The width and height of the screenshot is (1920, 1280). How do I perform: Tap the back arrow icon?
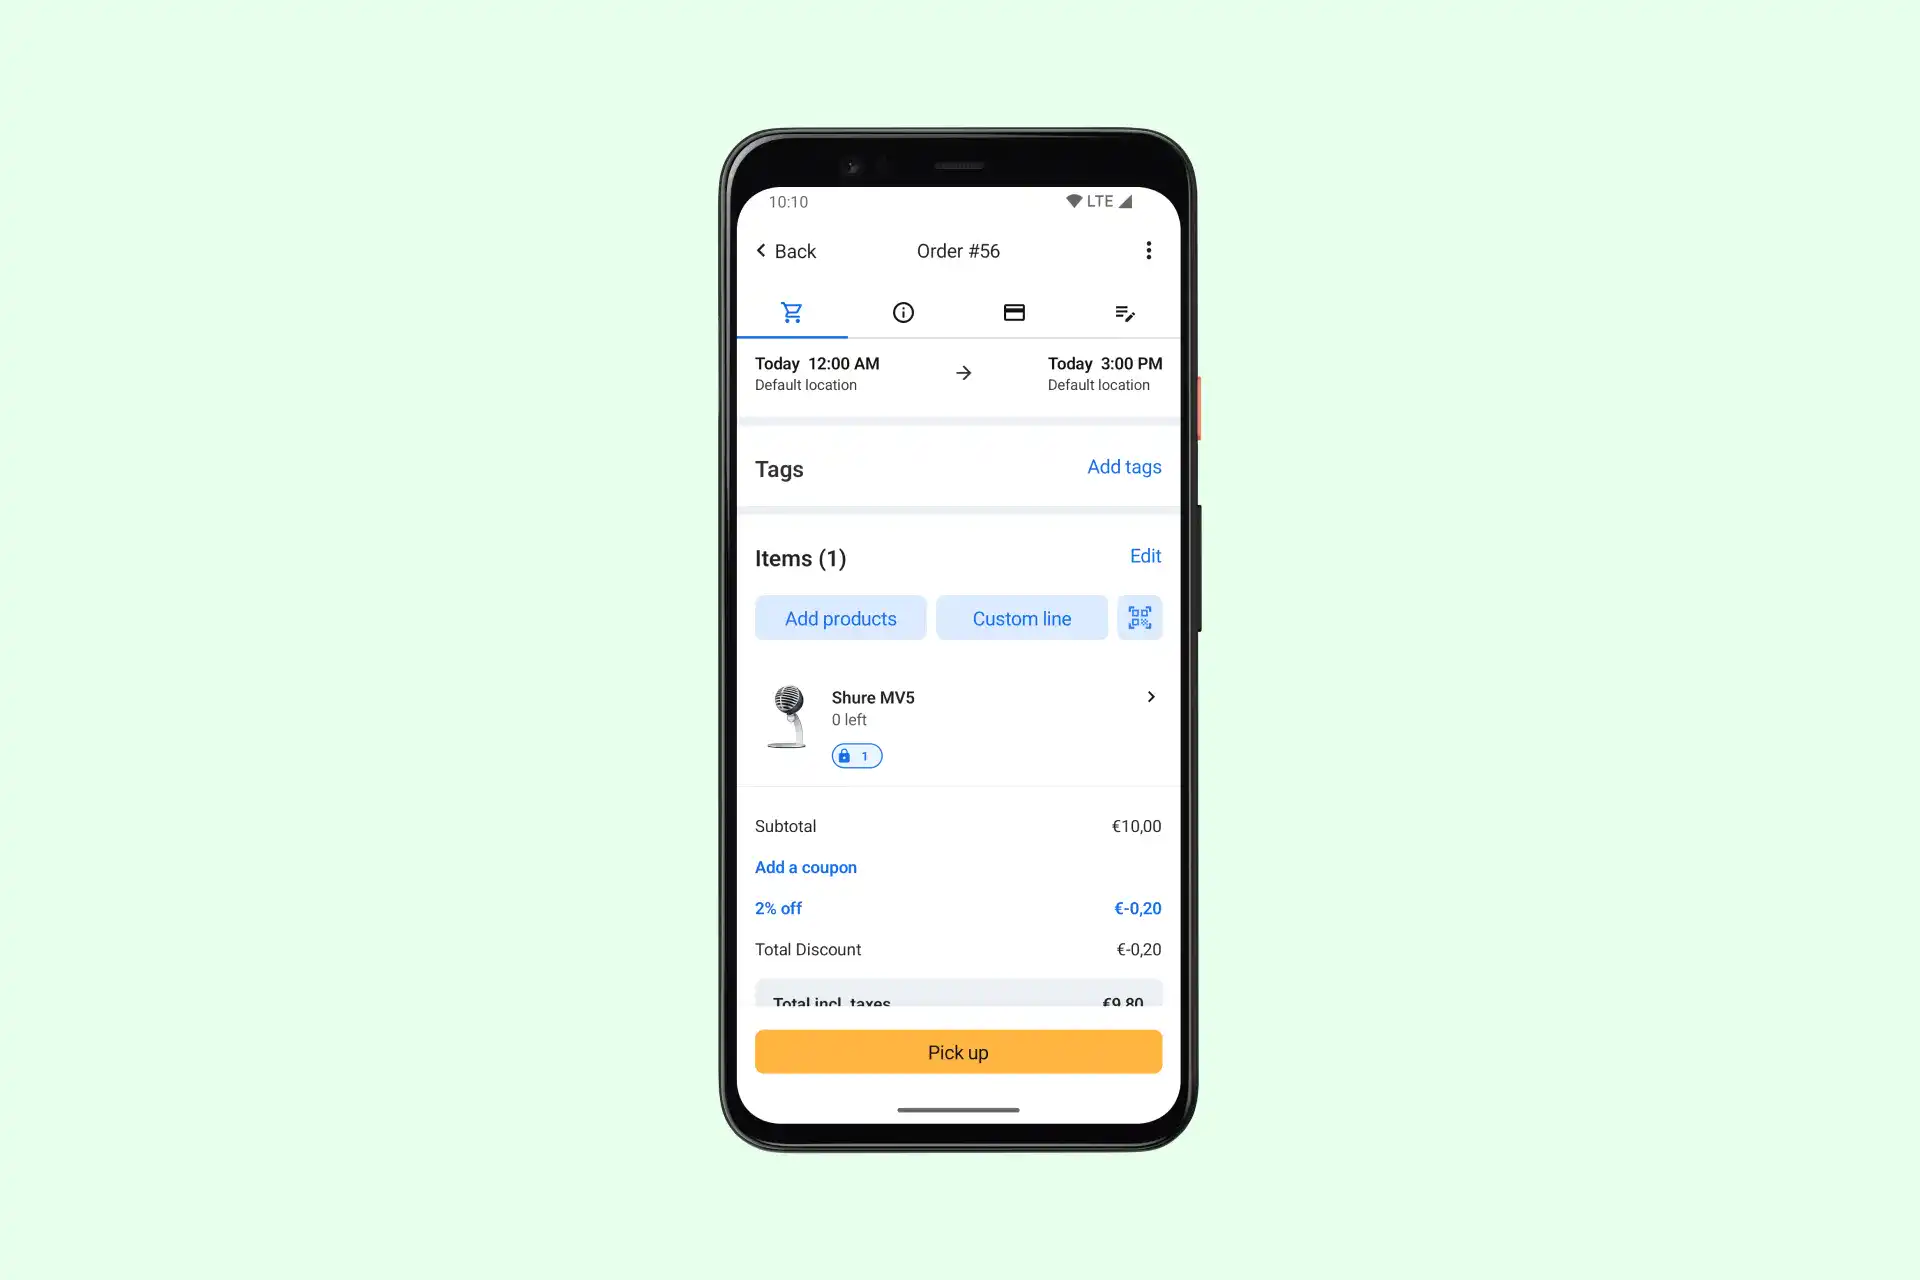pos(760,250)
